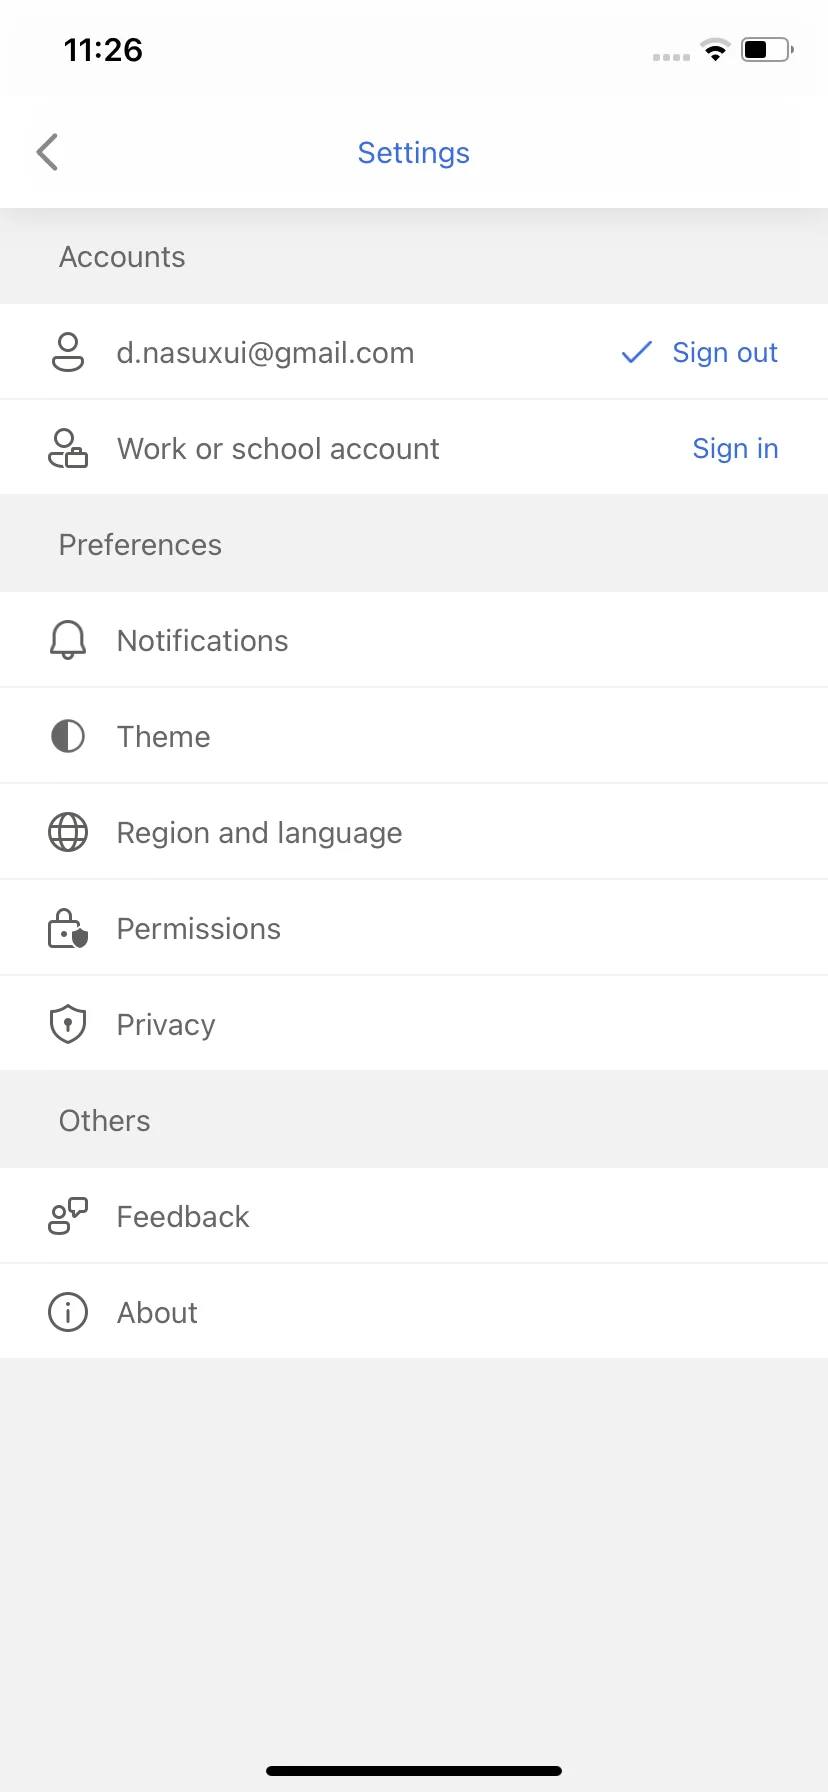Tap the work account briefcase icon

68,448
